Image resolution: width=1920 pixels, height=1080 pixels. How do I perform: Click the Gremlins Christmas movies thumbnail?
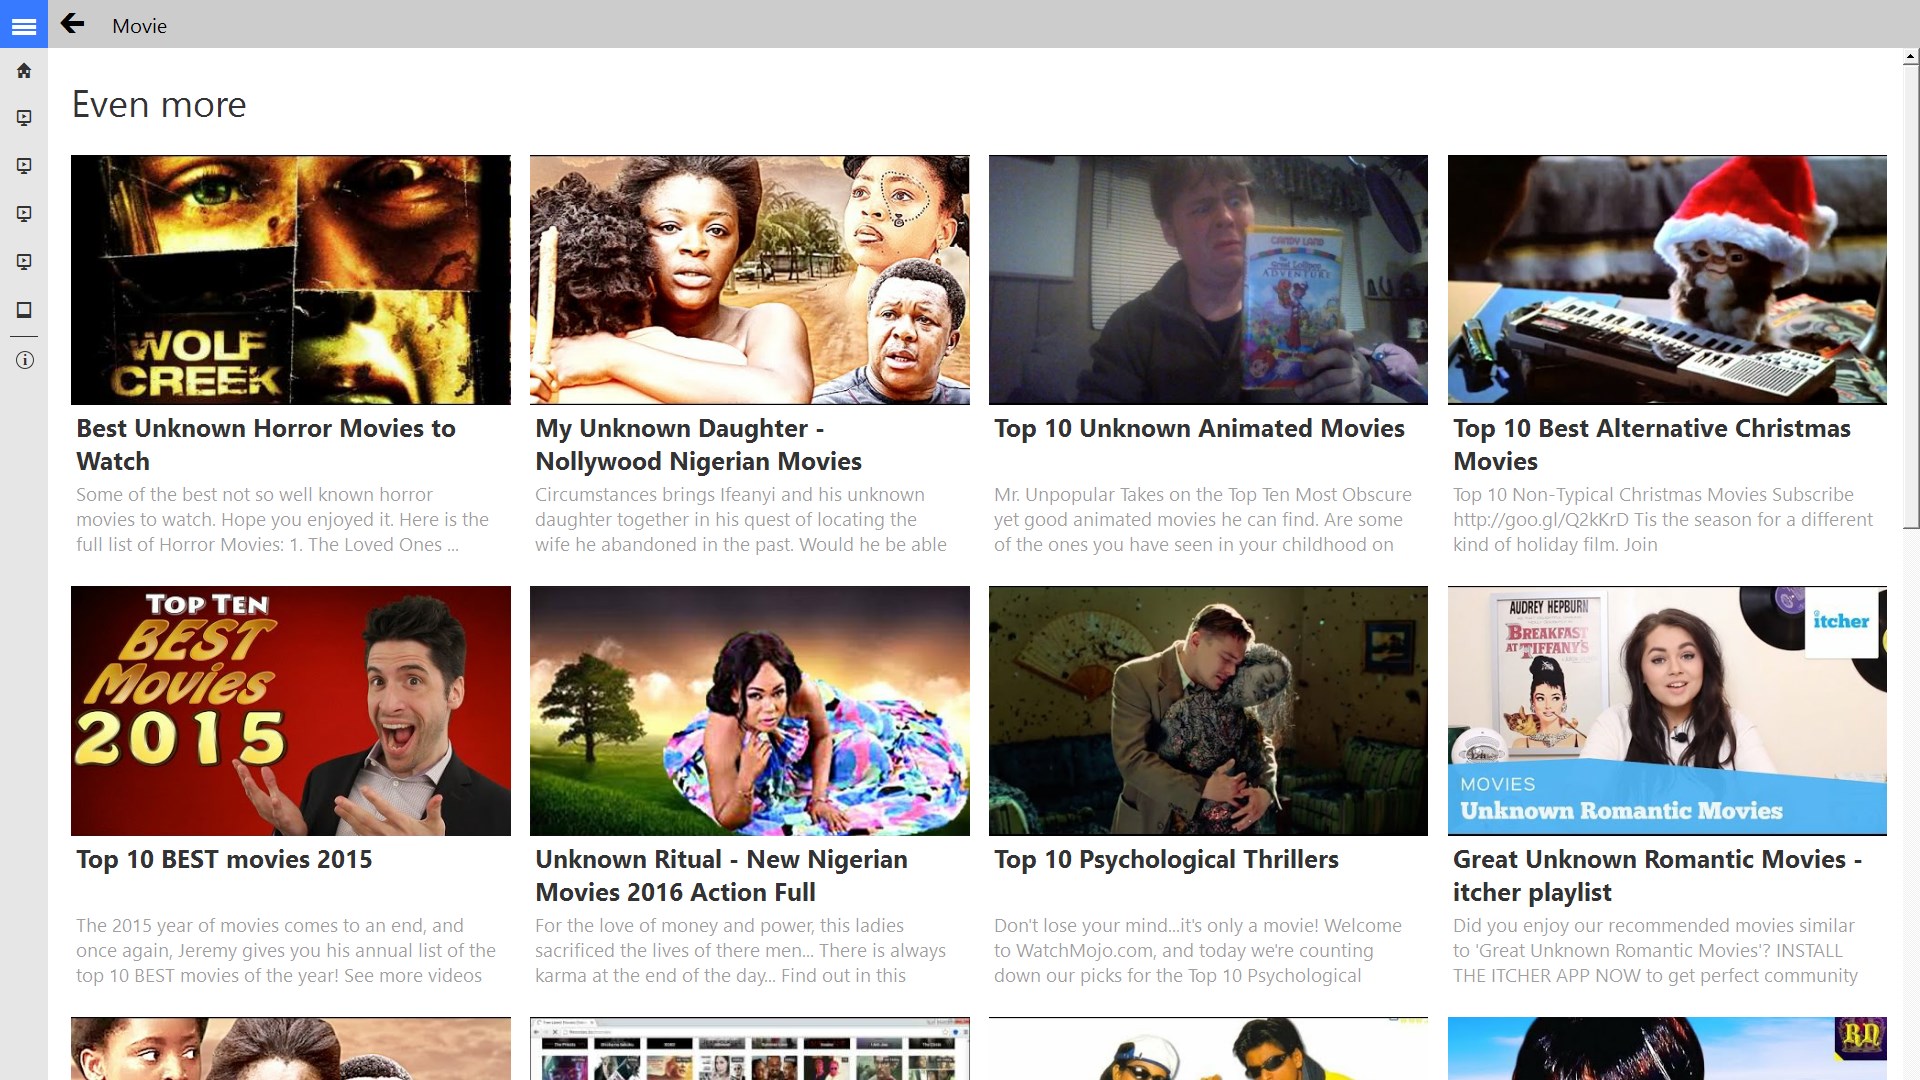pos(1667,279)
